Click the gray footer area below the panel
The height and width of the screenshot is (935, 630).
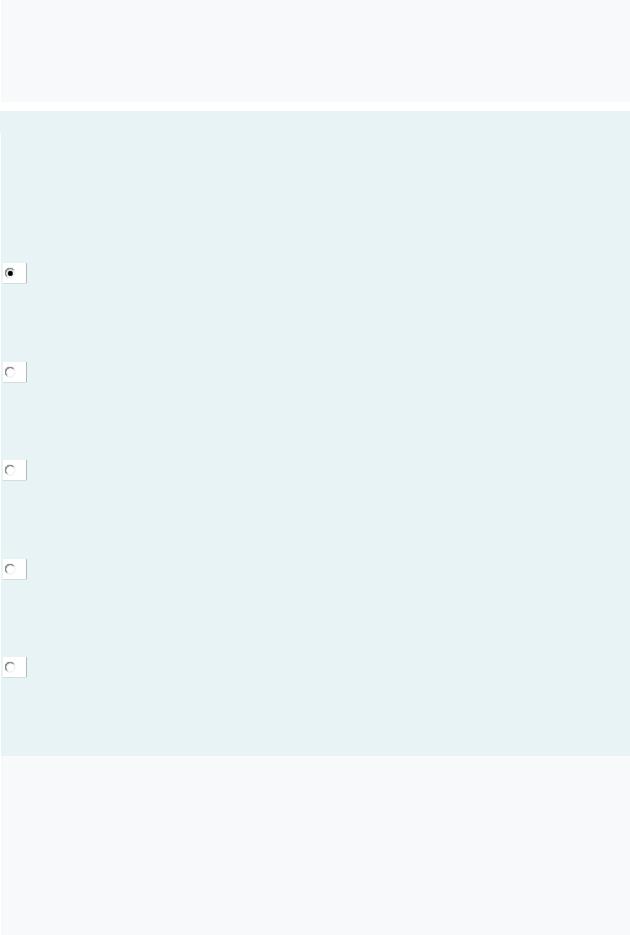coord(315,845)
